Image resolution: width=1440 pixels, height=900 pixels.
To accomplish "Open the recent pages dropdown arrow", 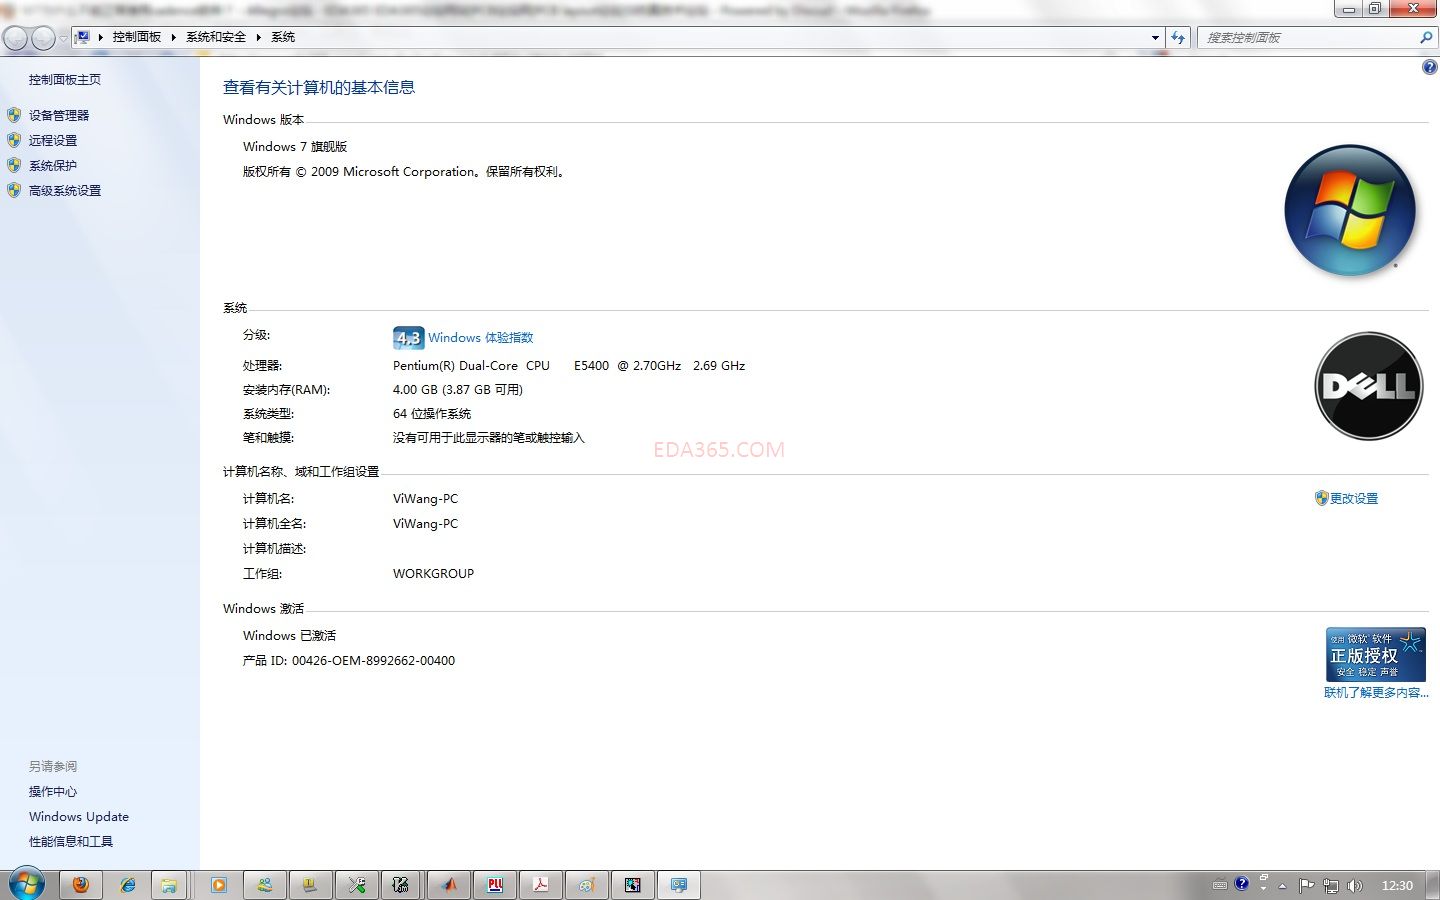I will pyautogui.click(x=63, y=38).
